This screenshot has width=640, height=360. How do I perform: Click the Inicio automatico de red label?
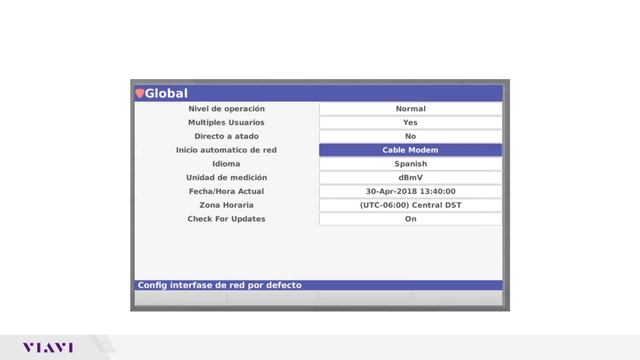226,150
